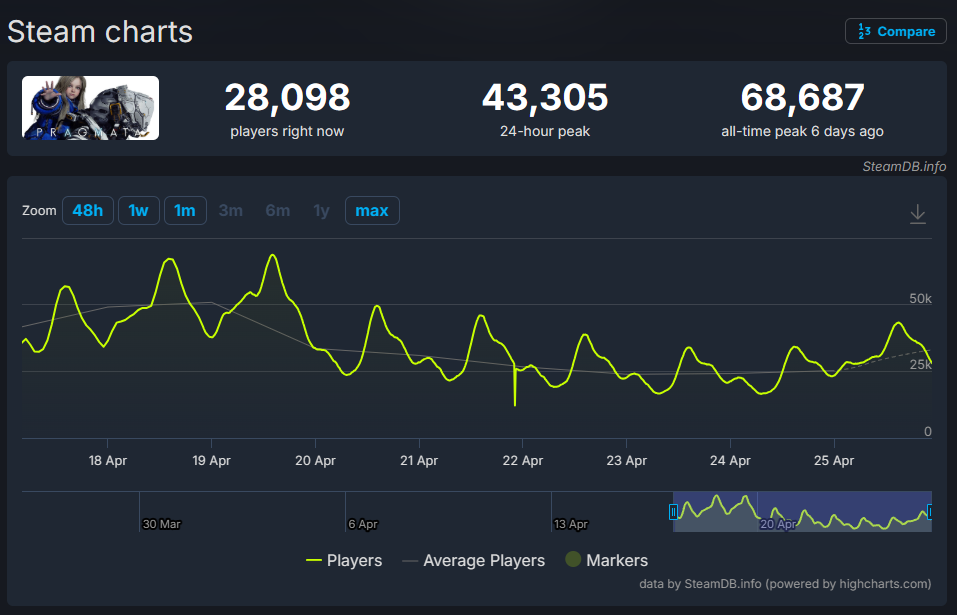957x615 pixels.
Task: Click the 25 Apr axis label
Action: pyautogui.click(x=834, y=461)
